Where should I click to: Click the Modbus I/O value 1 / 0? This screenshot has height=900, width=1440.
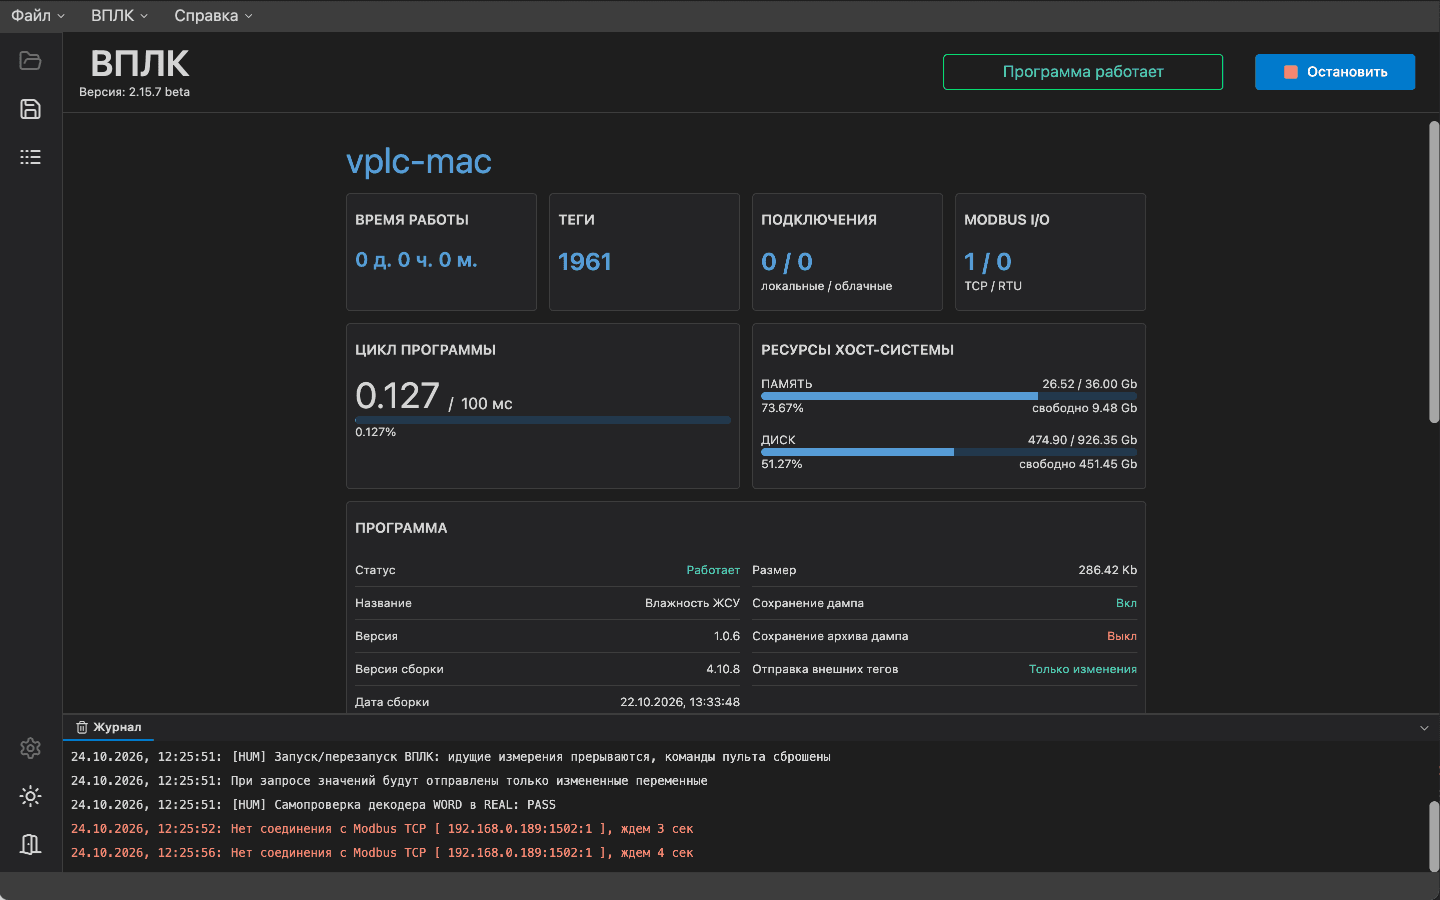point(988,262)
